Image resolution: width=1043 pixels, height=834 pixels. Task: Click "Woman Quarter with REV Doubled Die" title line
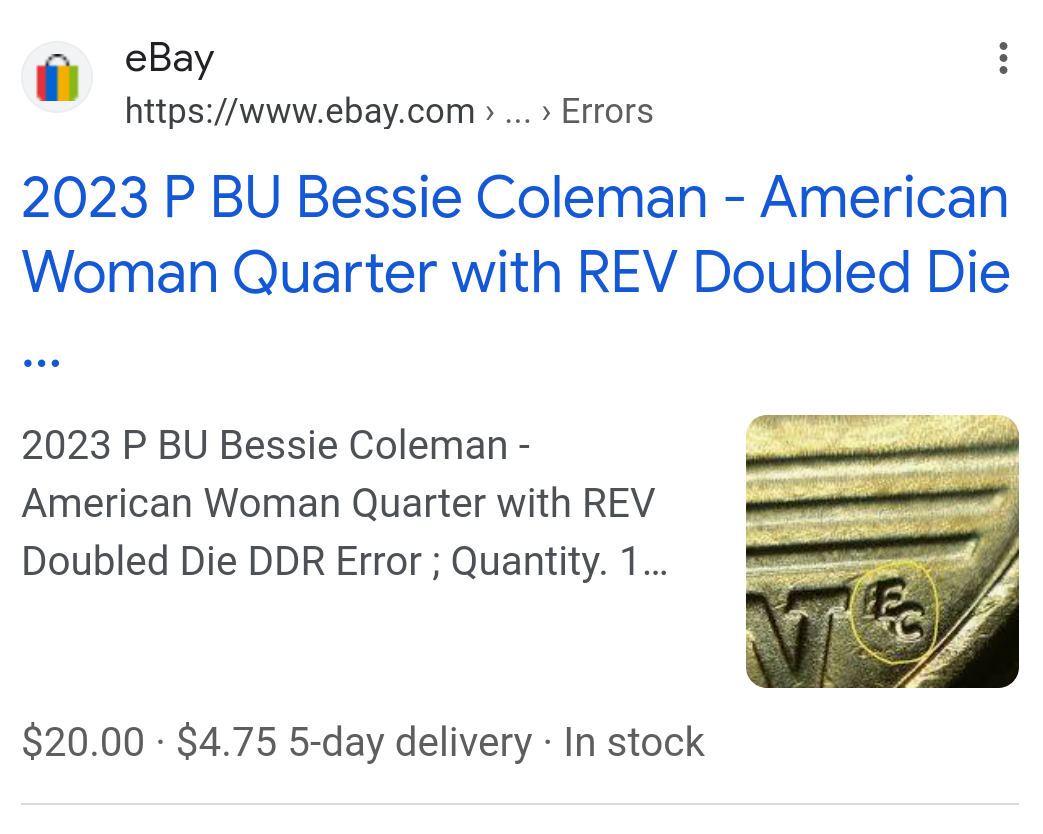coord(514,272)
